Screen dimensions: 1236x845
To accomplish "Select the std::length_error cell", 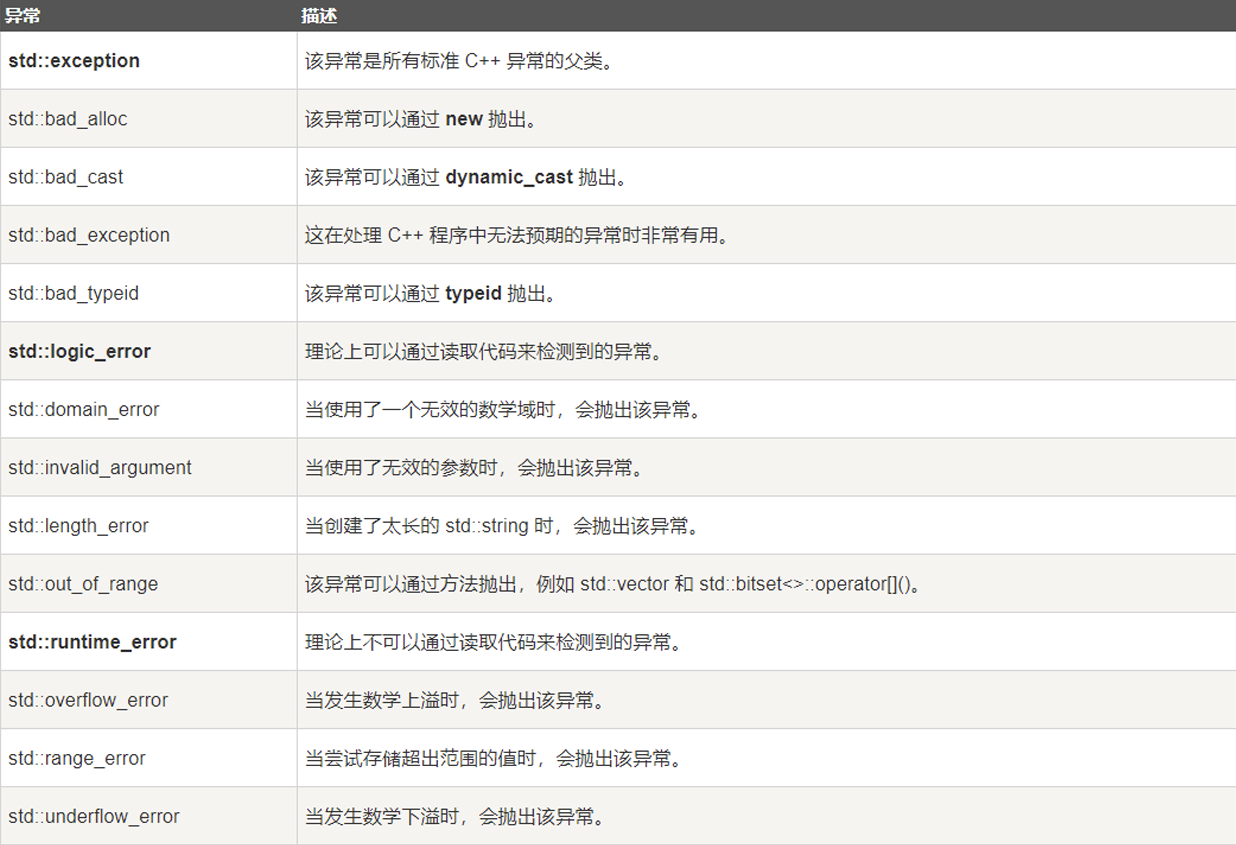I will point(148,525).
